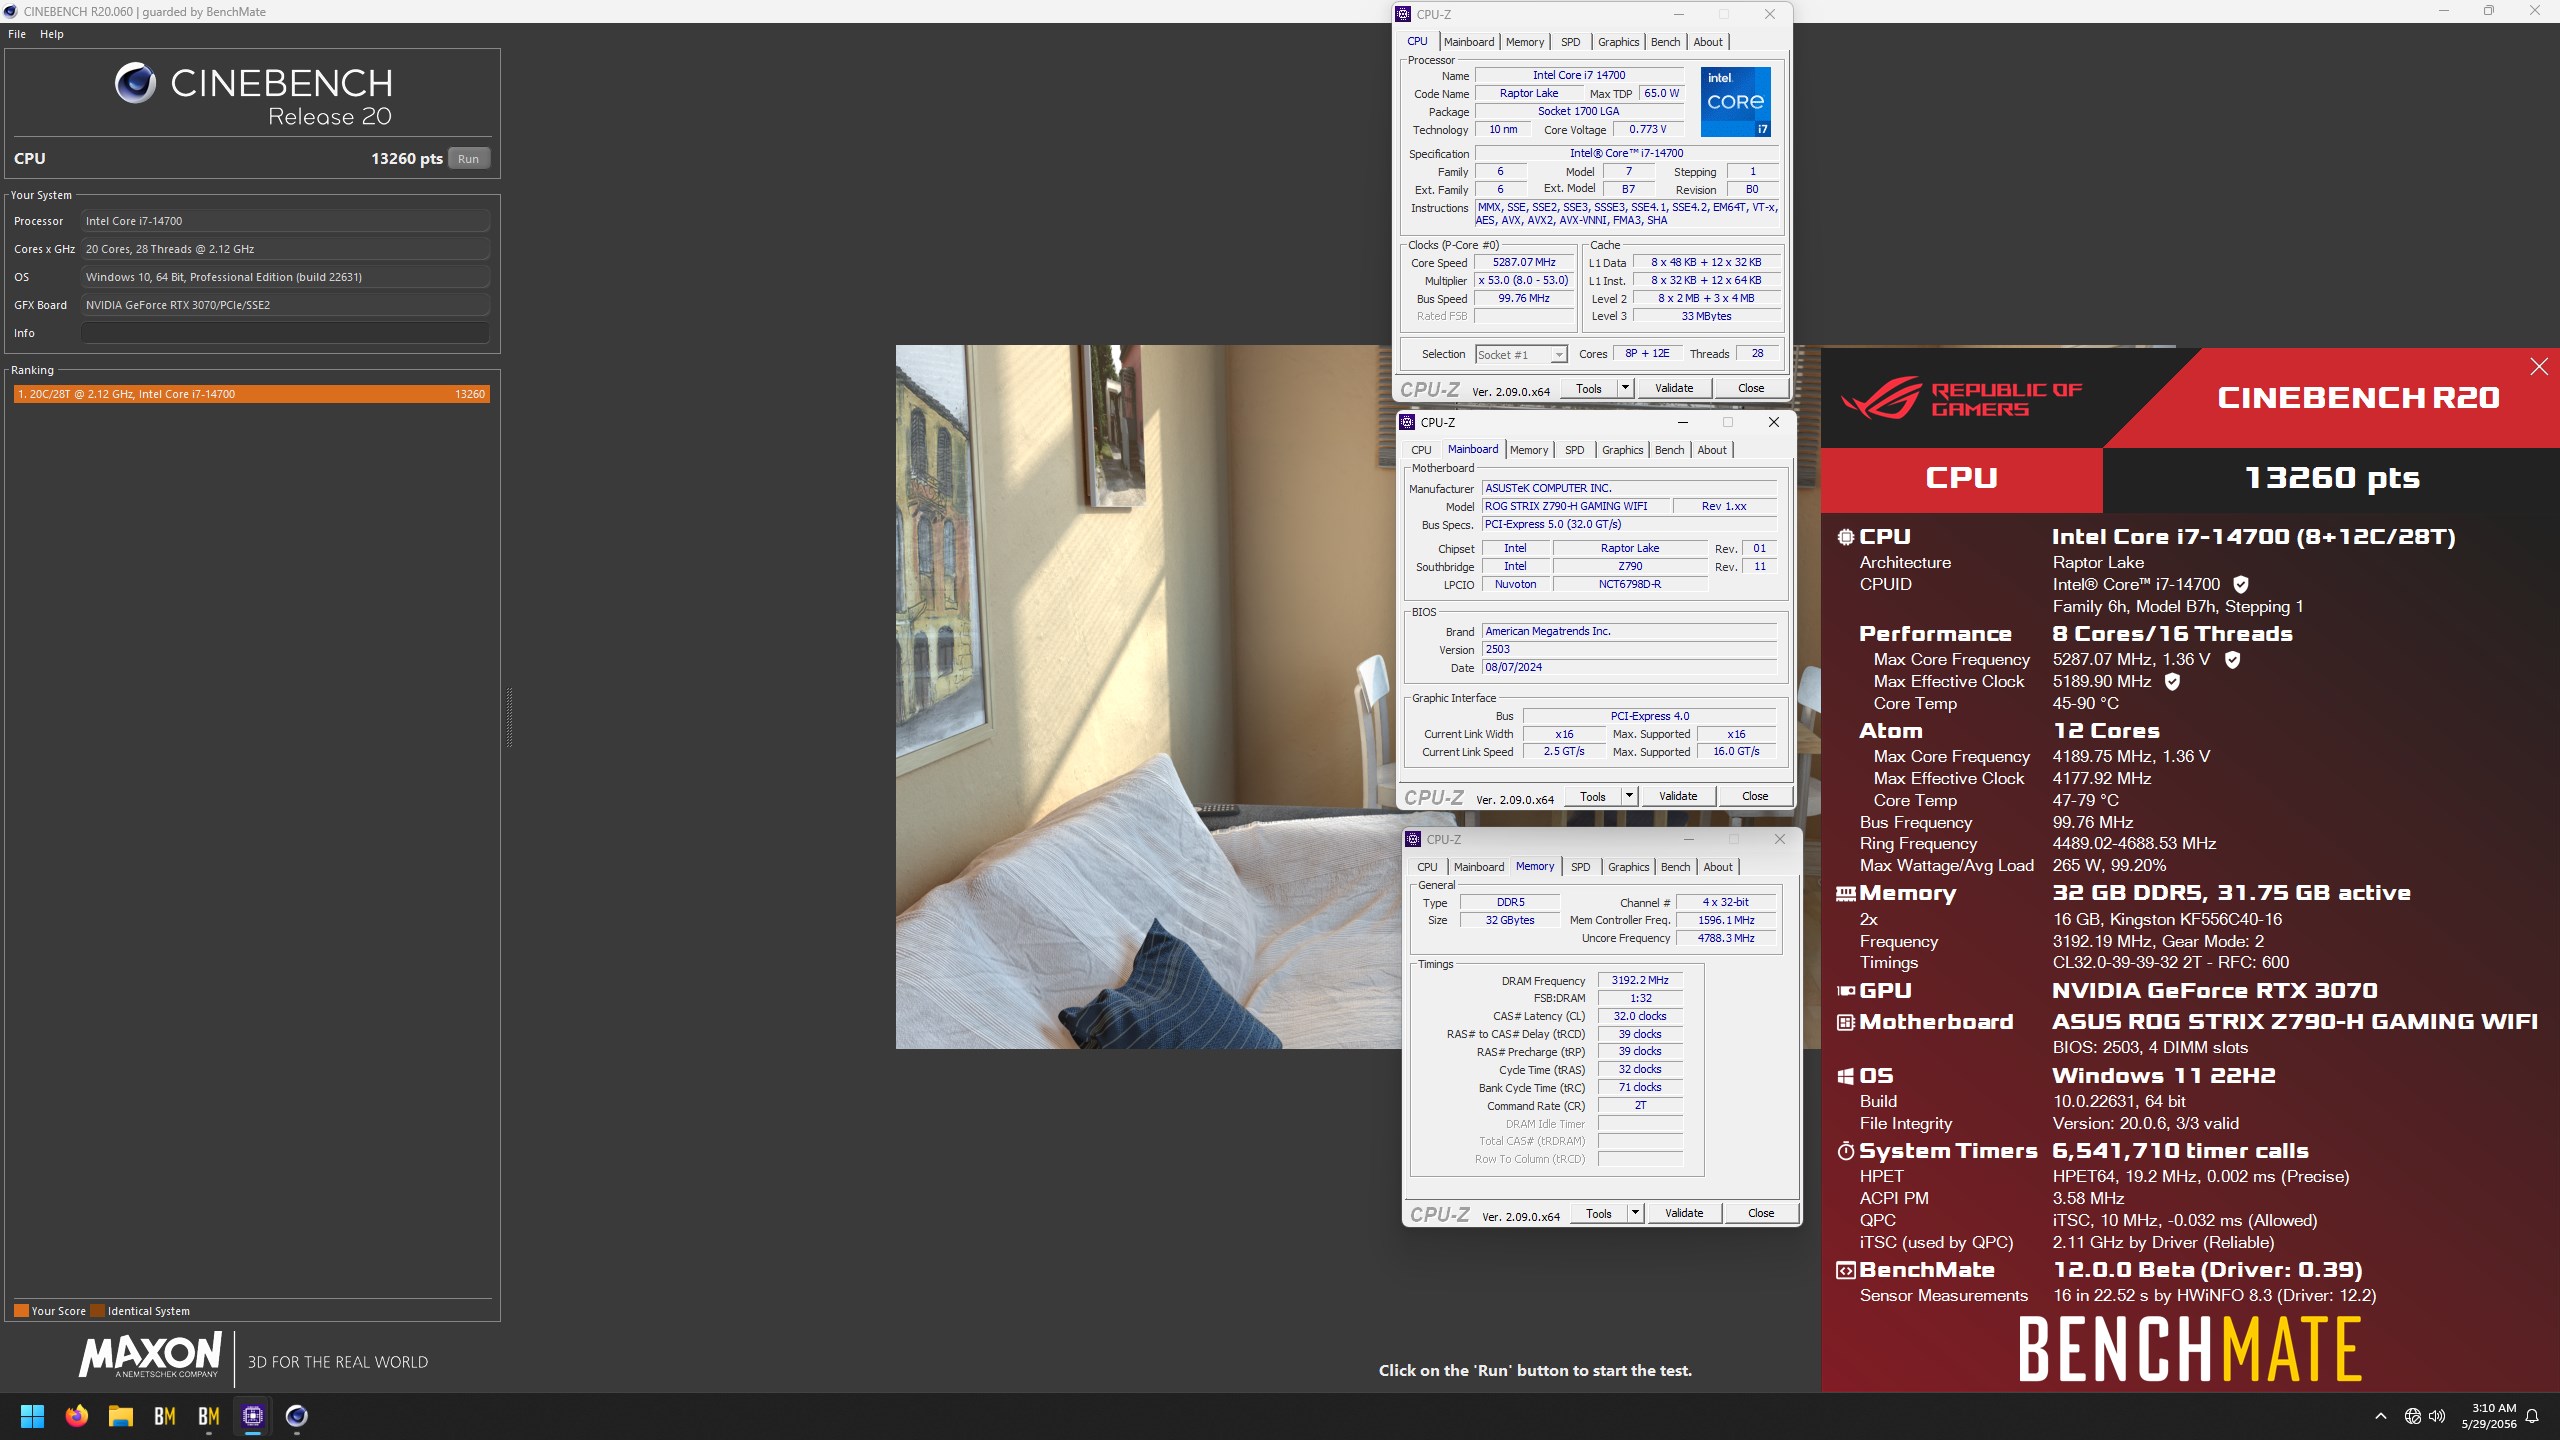
Task: Click the shield beside Max Core Frequency 5287.07 MHz
Action: tap(2233, 659)
